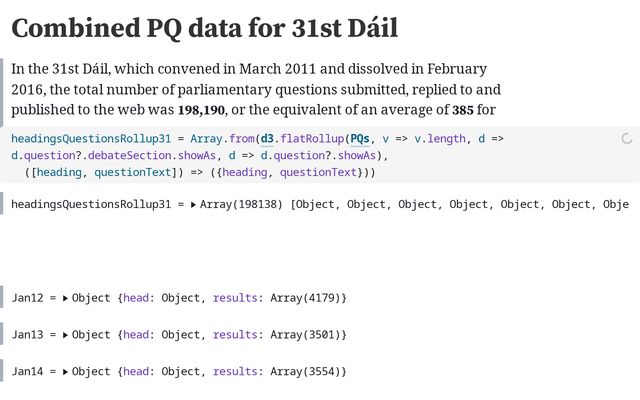Click the bold 198,190 figure in the paragraph
640x400 pixels.
pos(201,110)
